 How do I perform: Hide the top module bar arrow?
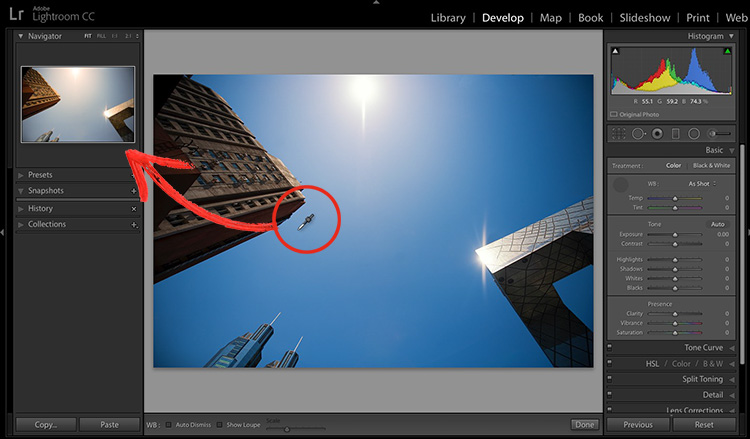[x=376, y=2]
